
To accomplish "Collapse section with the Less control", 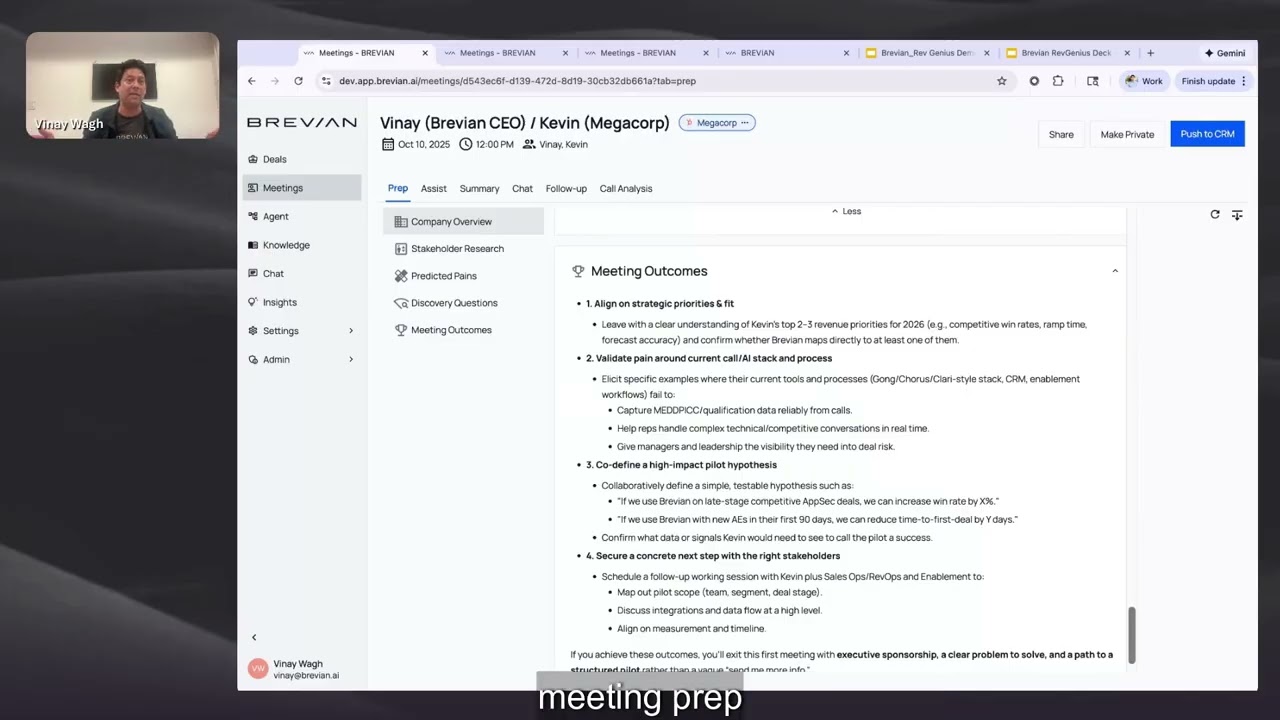I will (846, 211).
